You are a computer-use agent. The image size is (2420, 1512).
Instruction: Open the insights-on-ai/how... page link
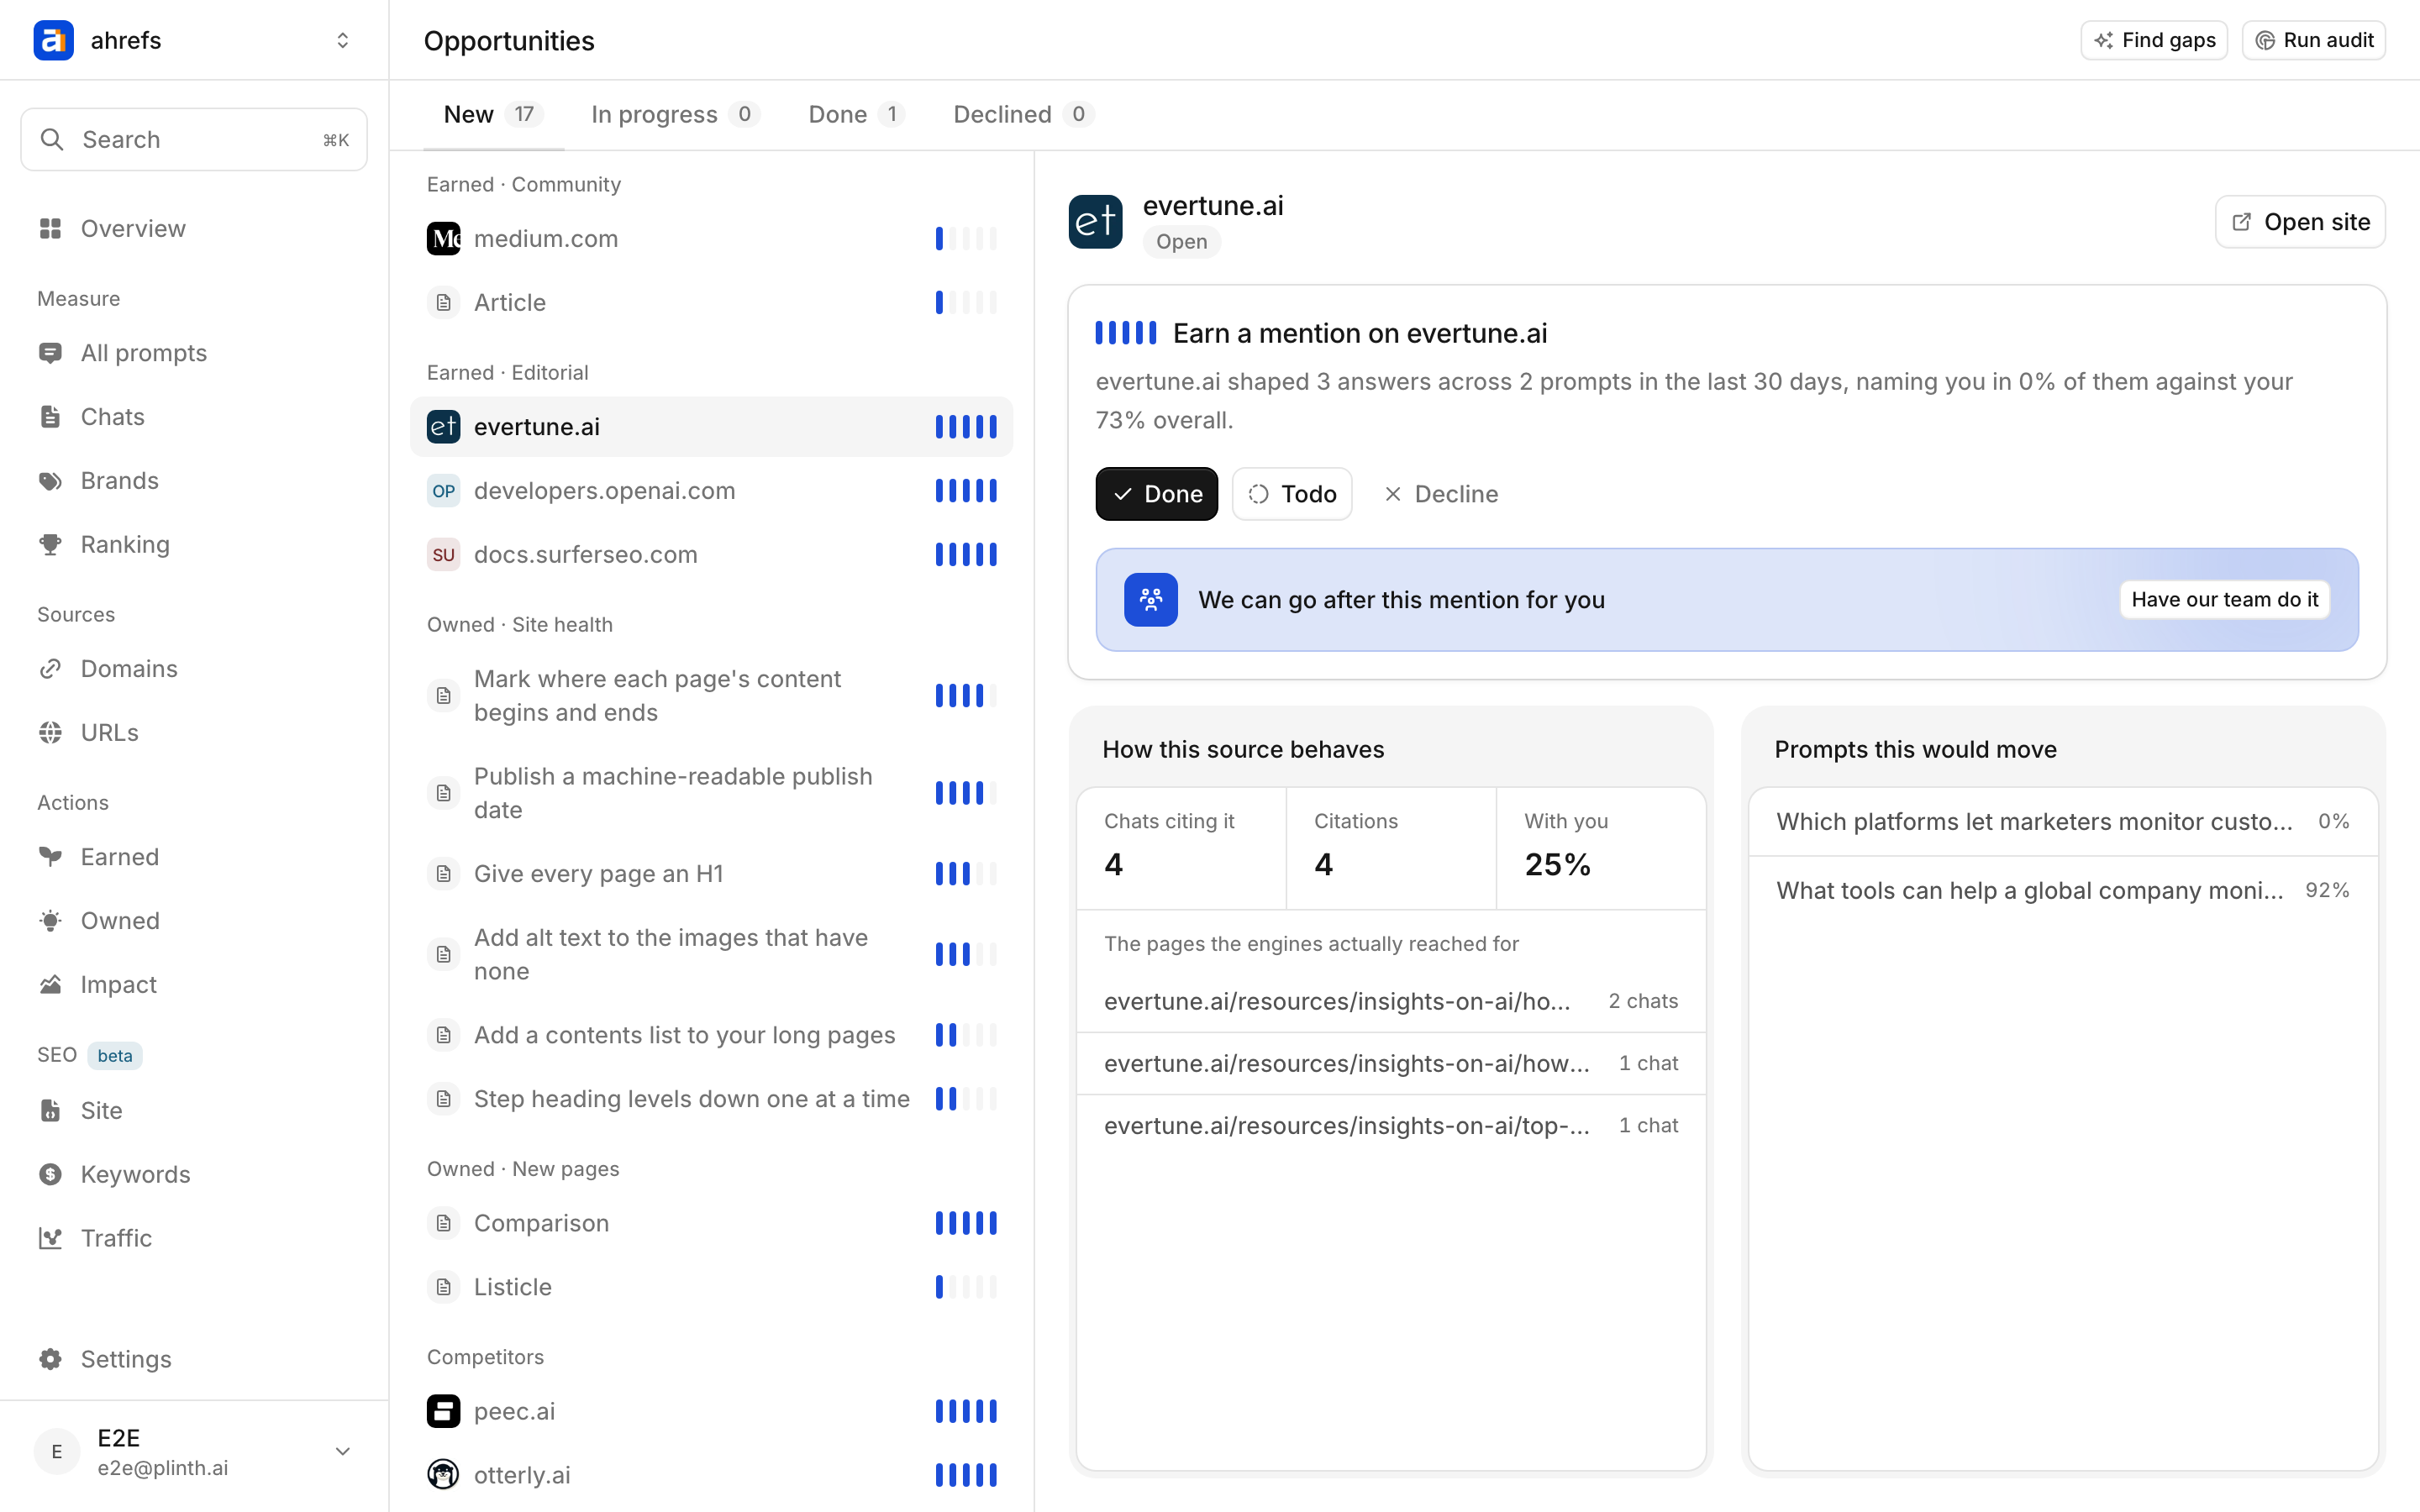click(1391, 1064)
